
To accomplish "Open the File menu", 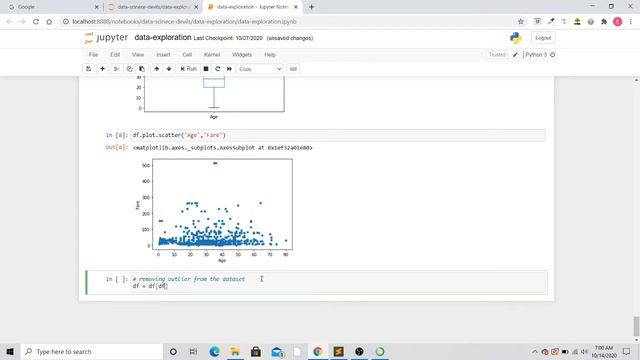I will coord(93,55).
